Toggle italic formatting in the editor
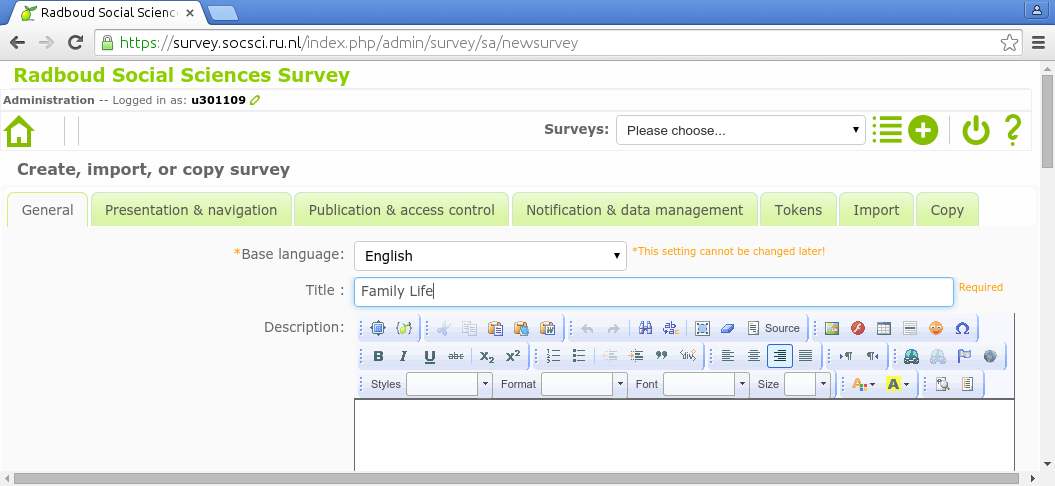The image size is (1055, 486). (x=403, y=356)
